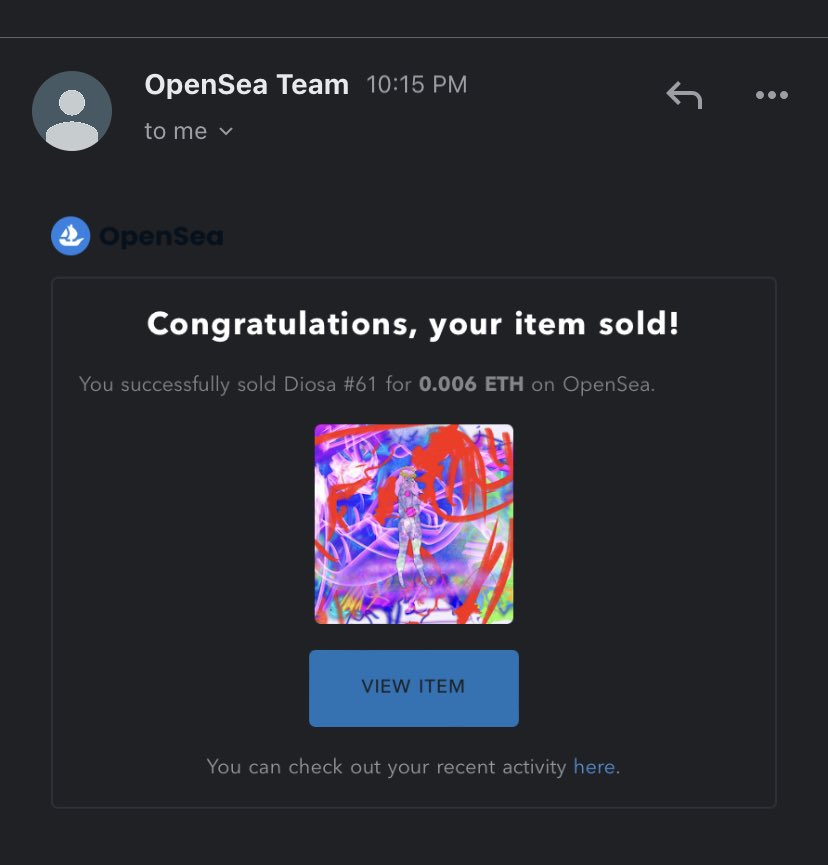Click the 'You can check out your recent activity' text

(386, 767)
